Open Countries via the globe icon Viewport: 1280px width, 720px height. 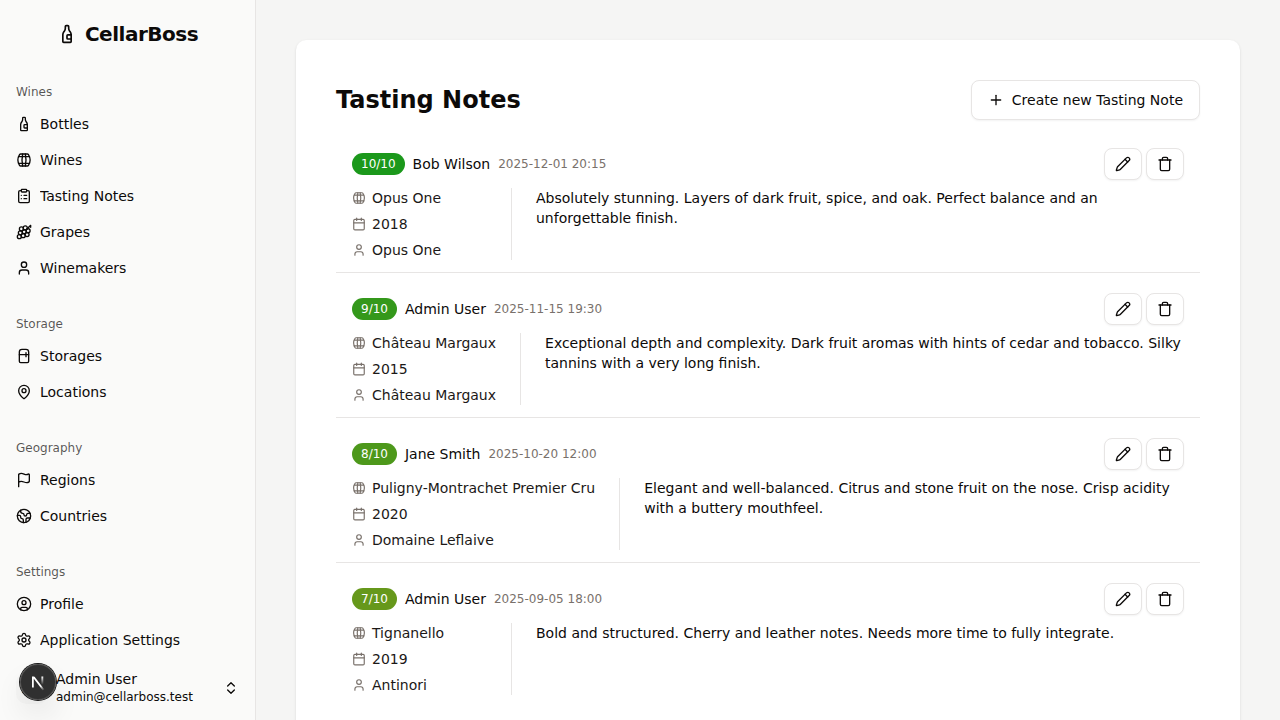[x=23, y=516]
